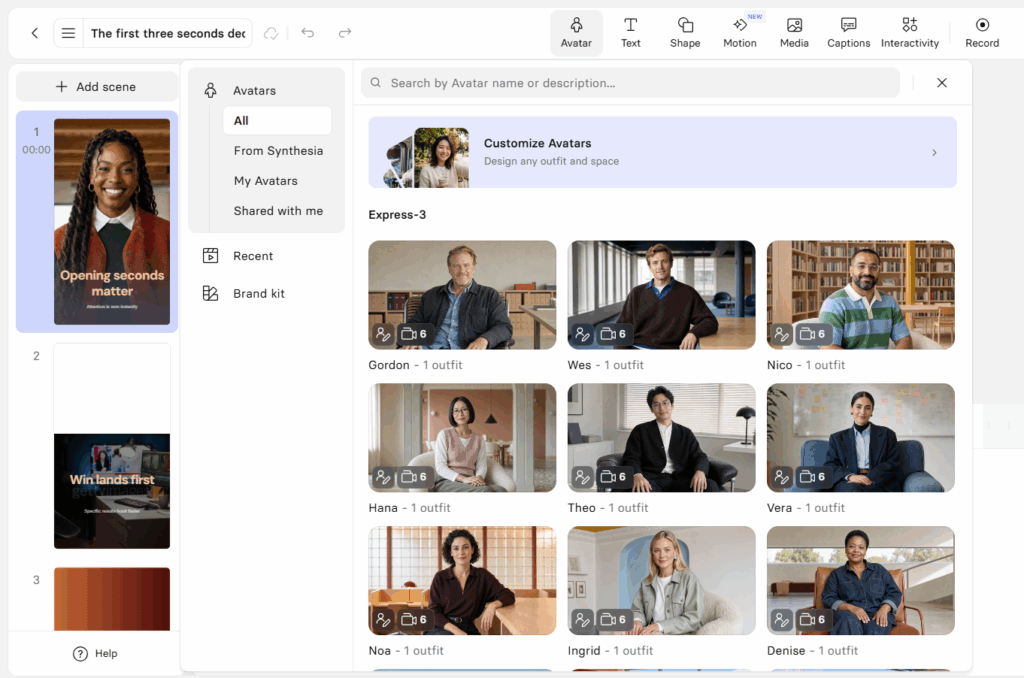1024x678 pixels.
Task: Select the Avatars sidebar section
Action: coord(240,91)
